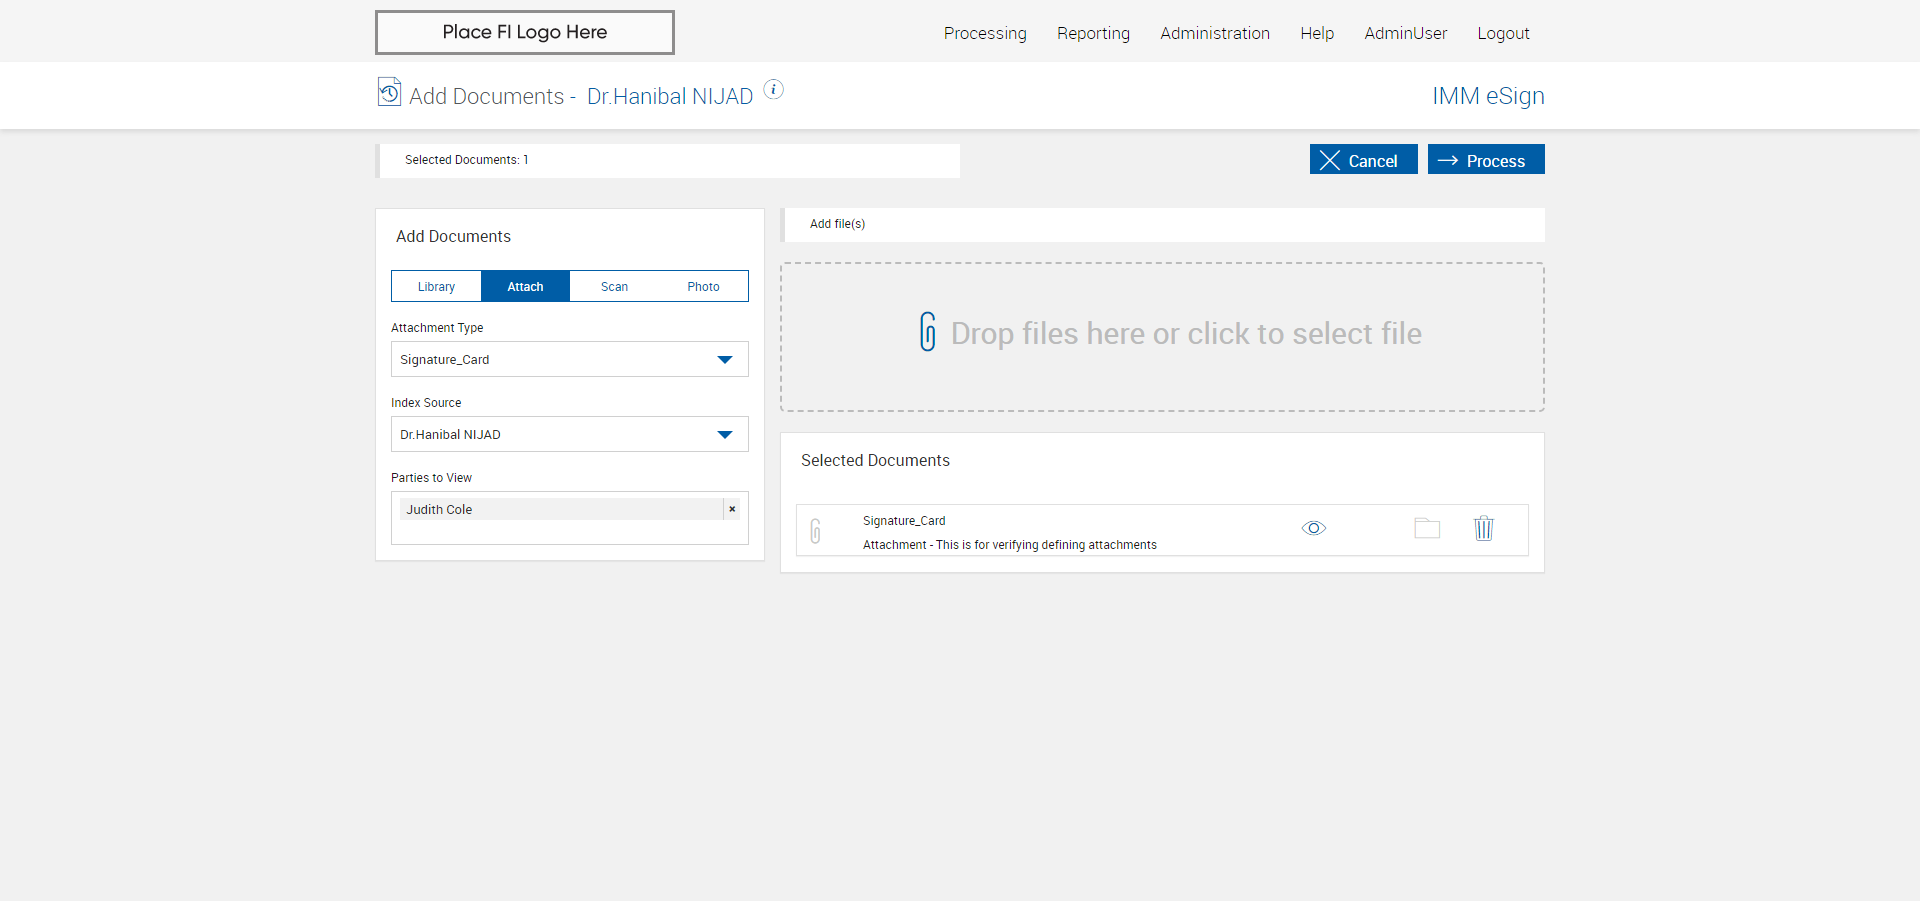Click the Process button
The image size is (1920, 901).
click(1485, 160)
